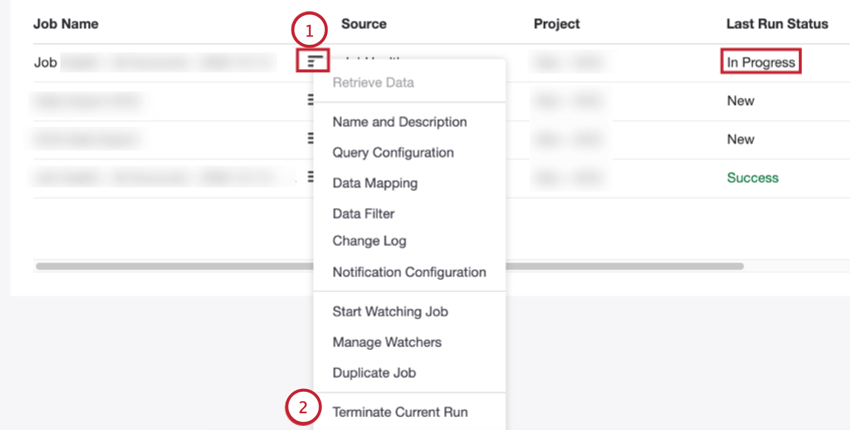This screenshot has width=850, height=430.
Task: Click Terminate Current Run
Action: (x=400, y=412)
